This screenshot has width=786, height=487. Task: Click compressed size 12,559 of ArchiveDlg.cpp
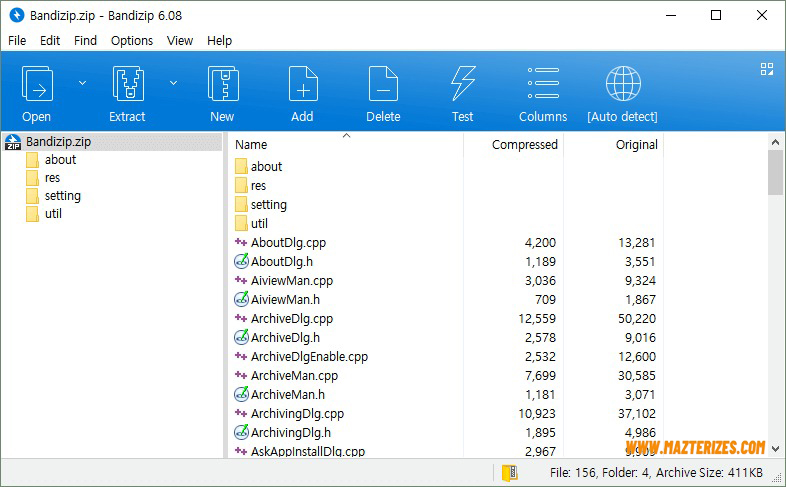pos(537,319)
